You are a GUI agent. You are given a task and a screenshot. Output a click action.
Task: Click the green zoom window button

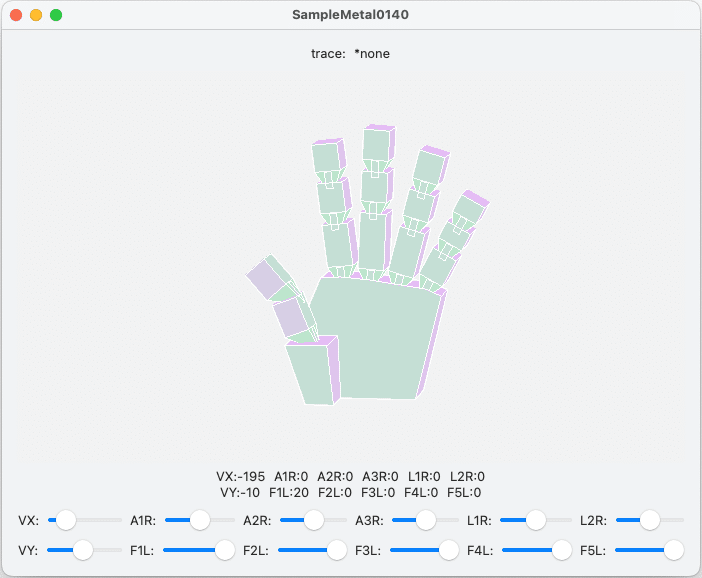point(56,15)
